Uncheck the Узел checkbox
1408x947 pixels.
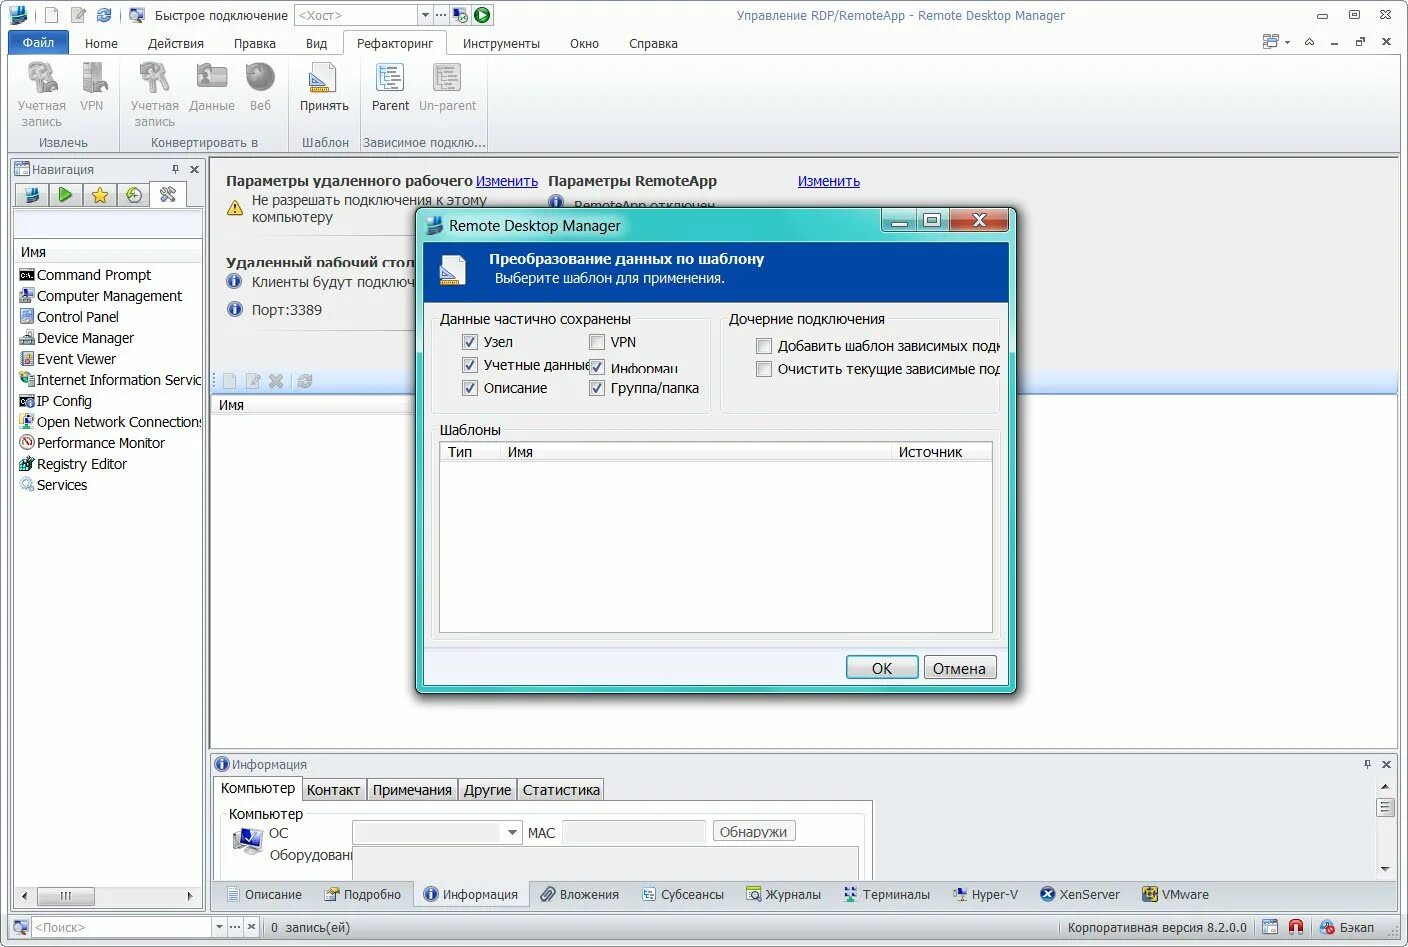[470, 342]
